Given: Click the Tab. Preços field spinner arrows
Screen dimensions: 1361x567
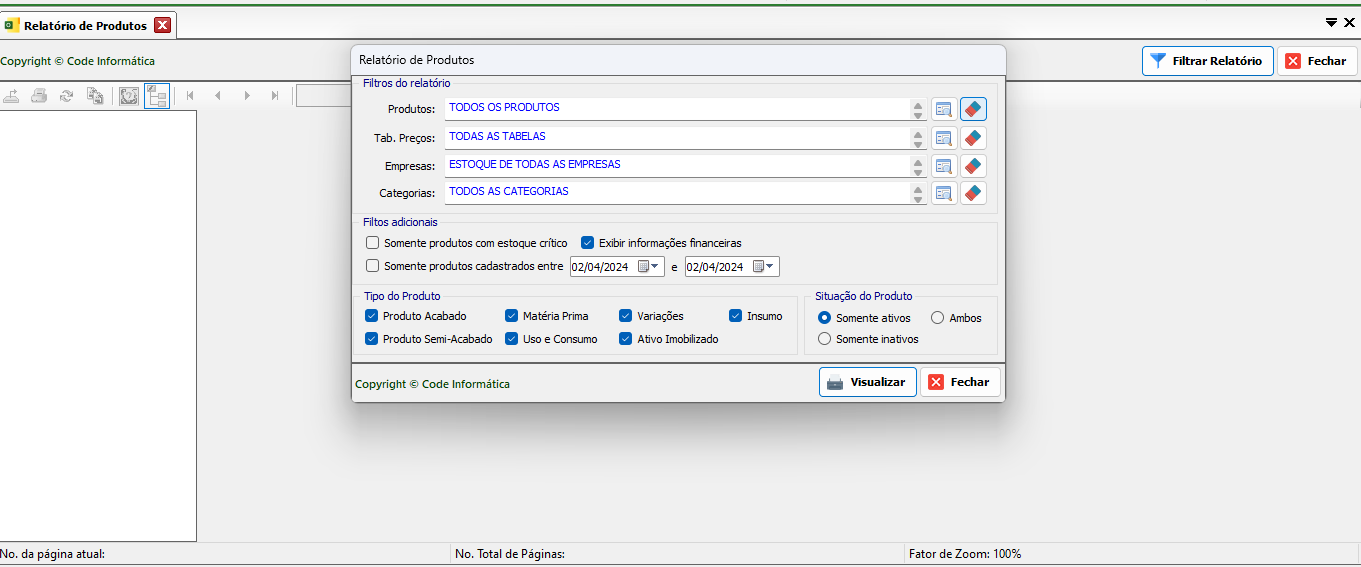Looking at the screenshot, I should pyautogui.click(x=918, y=138).
